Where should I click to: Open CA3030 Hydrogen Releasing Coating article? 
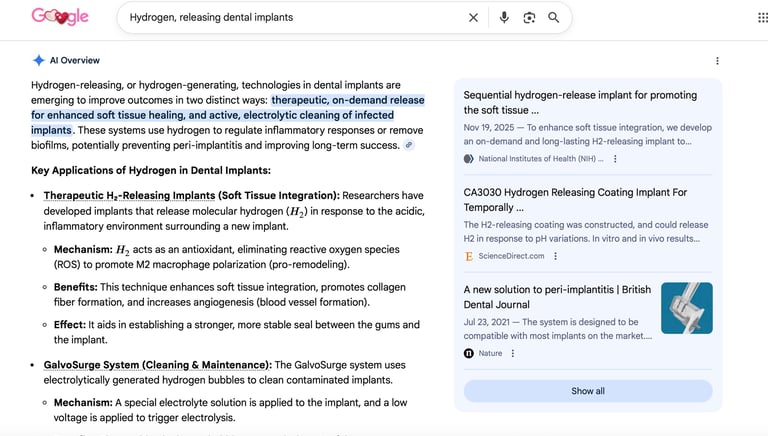[575, 199]
